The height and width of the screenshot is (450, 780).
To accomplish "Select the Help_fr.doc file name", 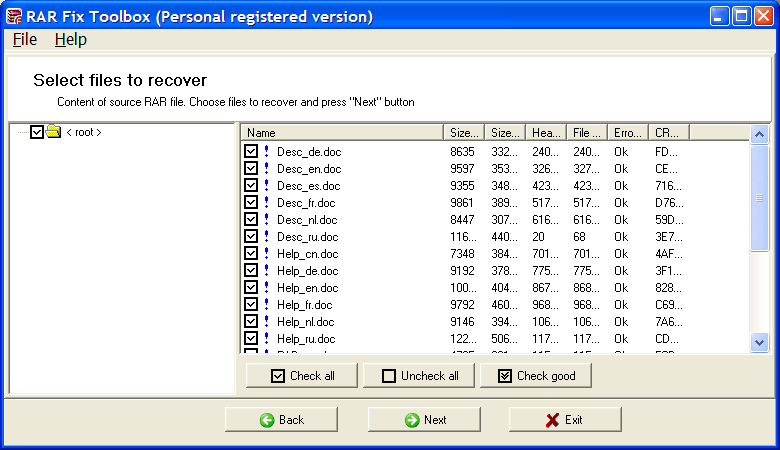I will click(x=304, y=304).
